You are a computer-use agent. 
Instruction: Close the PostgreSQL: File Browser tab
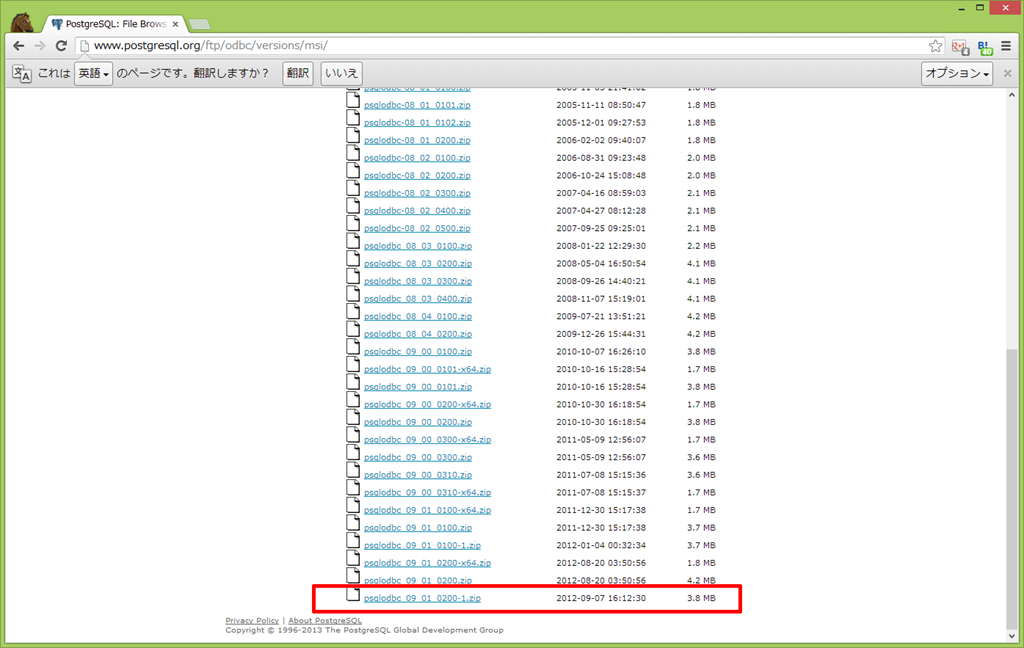click(x=175, y=24)
